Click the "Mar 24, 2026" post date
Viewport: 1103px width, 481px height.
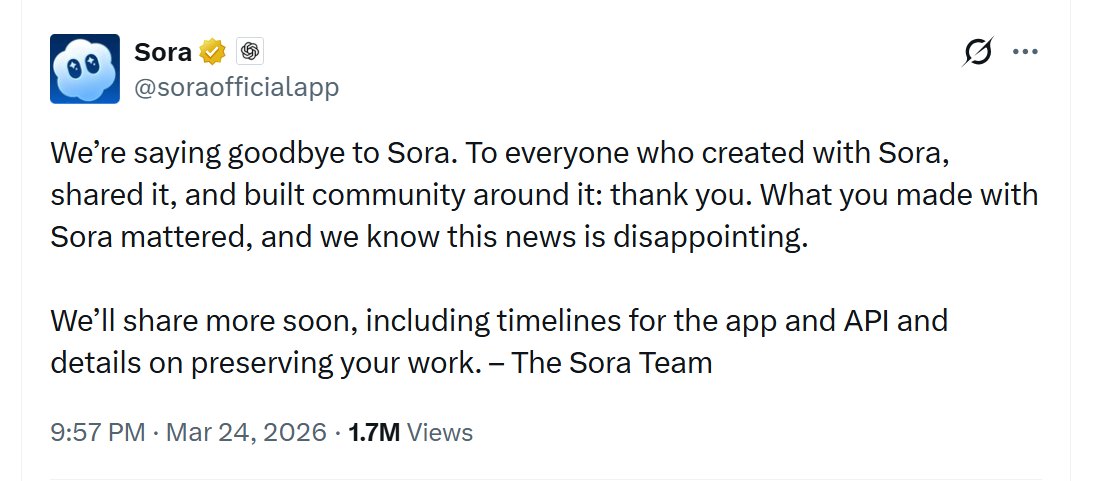tap(246, 432)
